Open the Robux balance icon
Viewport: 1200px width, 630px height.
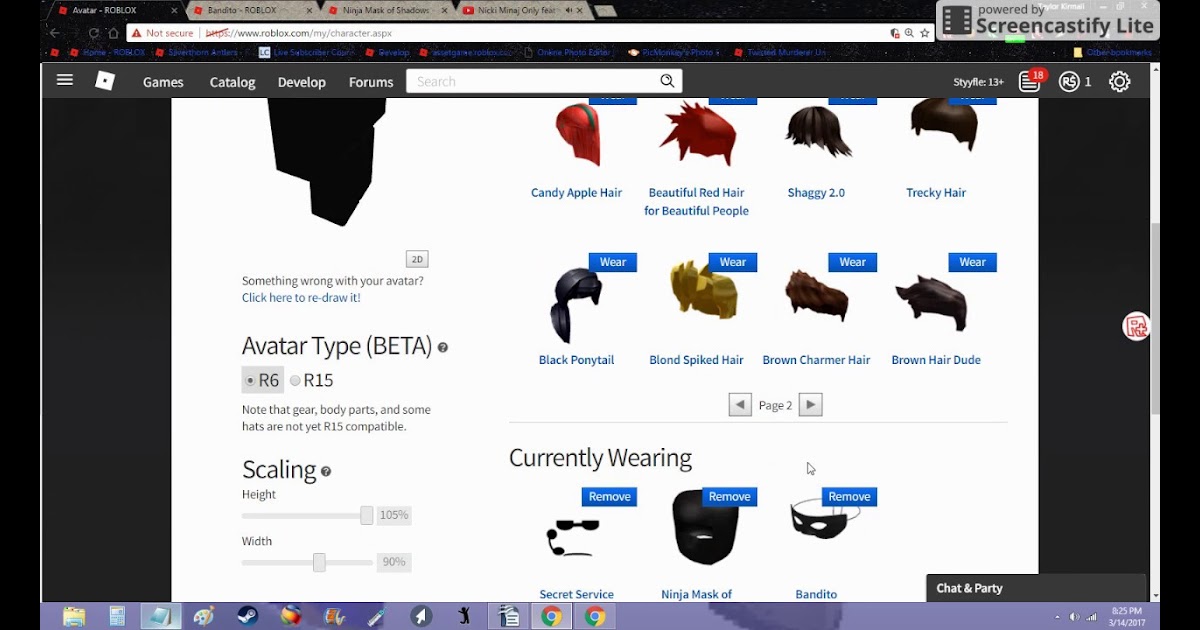point(1070,82)
